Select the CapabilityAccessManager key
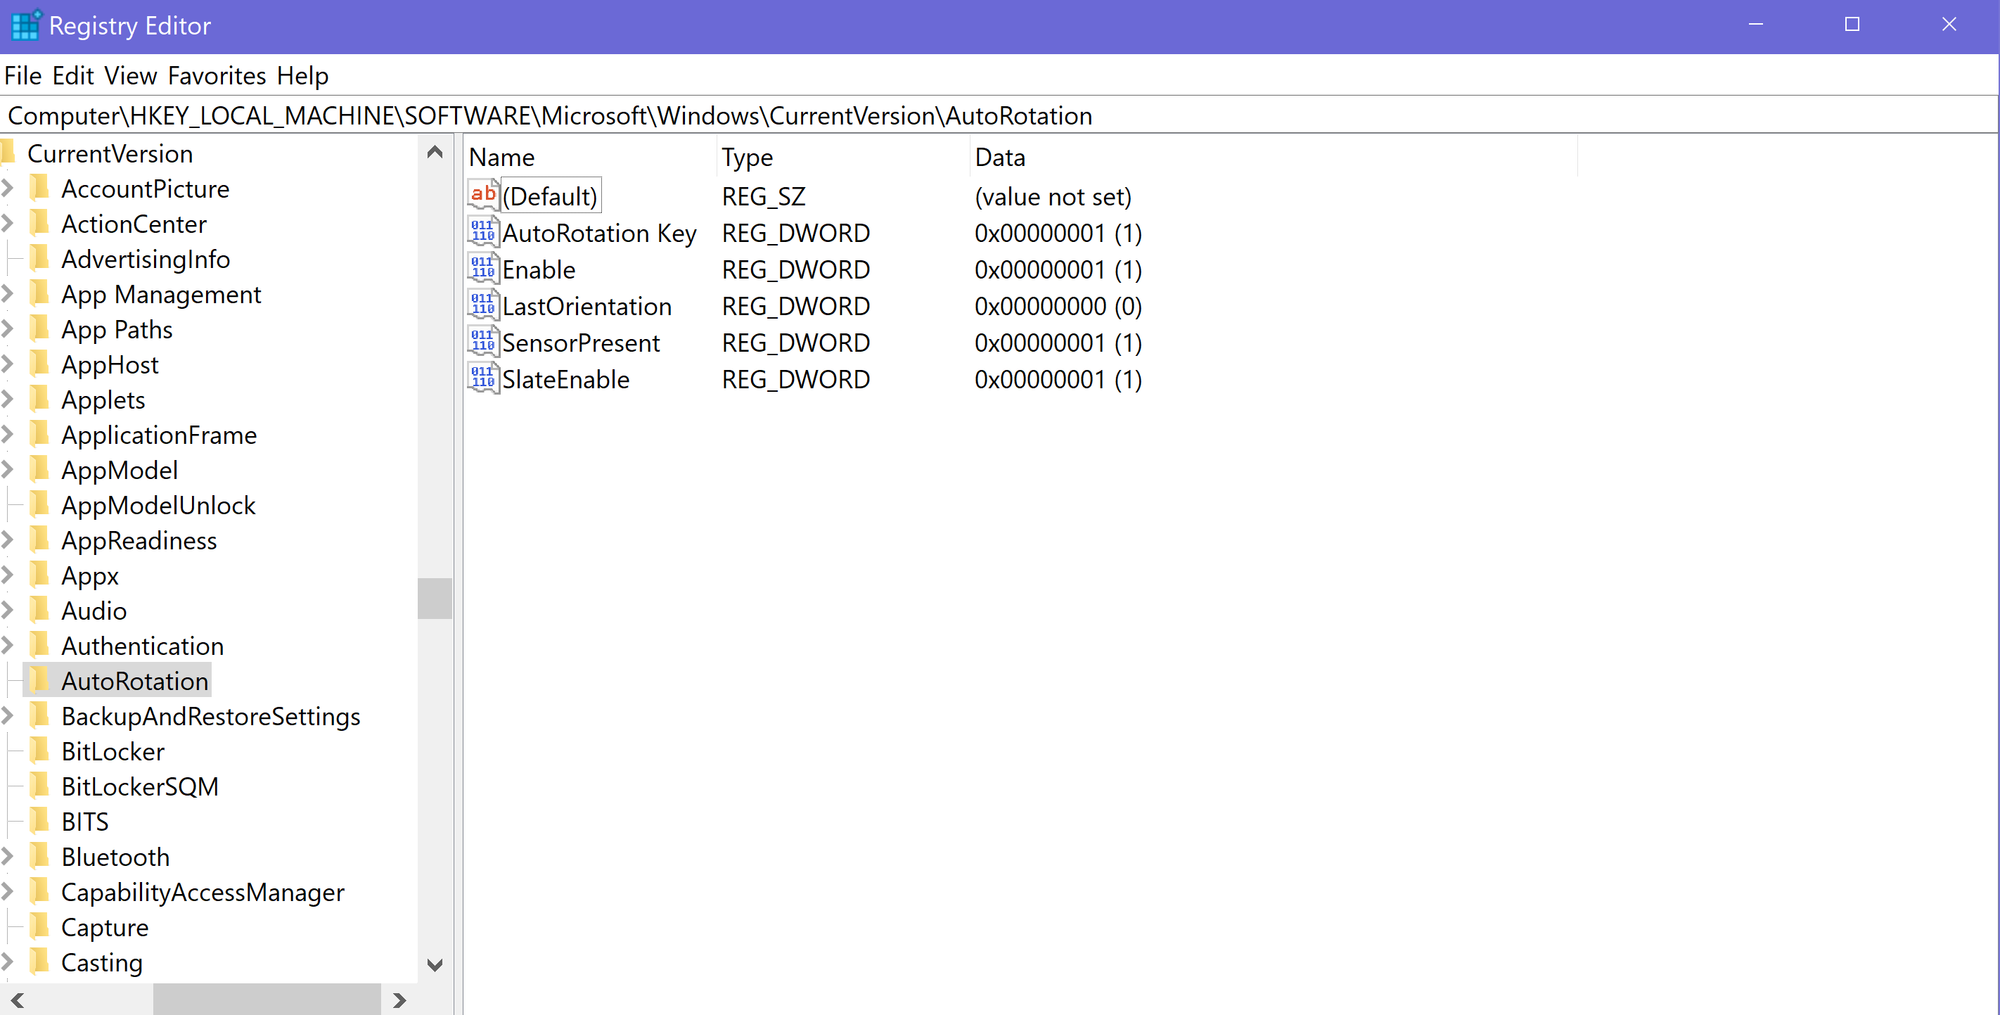 203,892
